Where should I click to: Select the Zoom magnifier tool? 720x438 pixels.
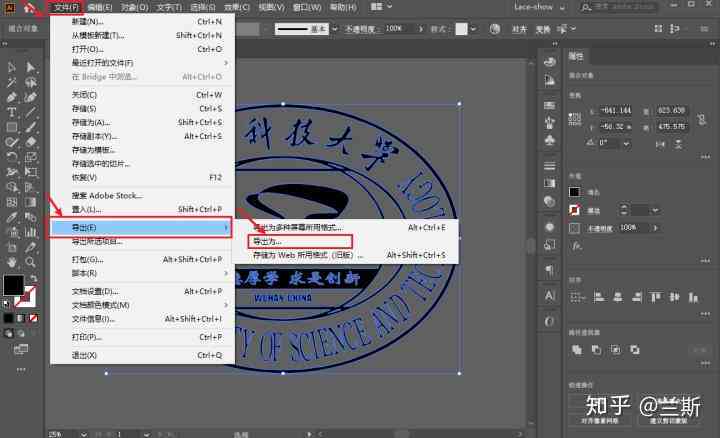(x=31, y=262)
